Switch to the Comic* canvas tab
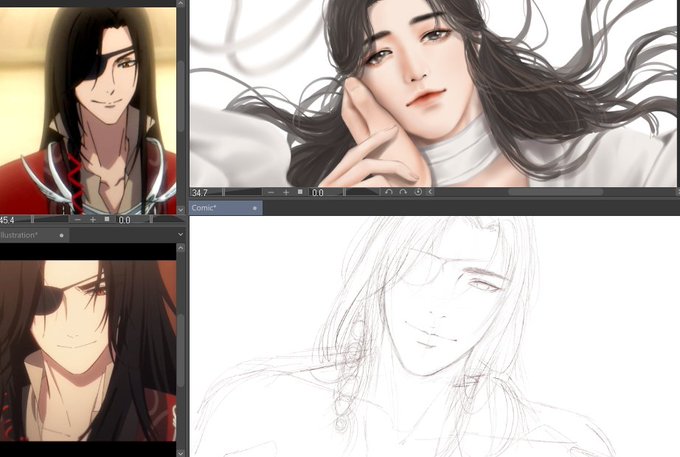The height and width of the screenshot is (457, 680). pos(226,208)
